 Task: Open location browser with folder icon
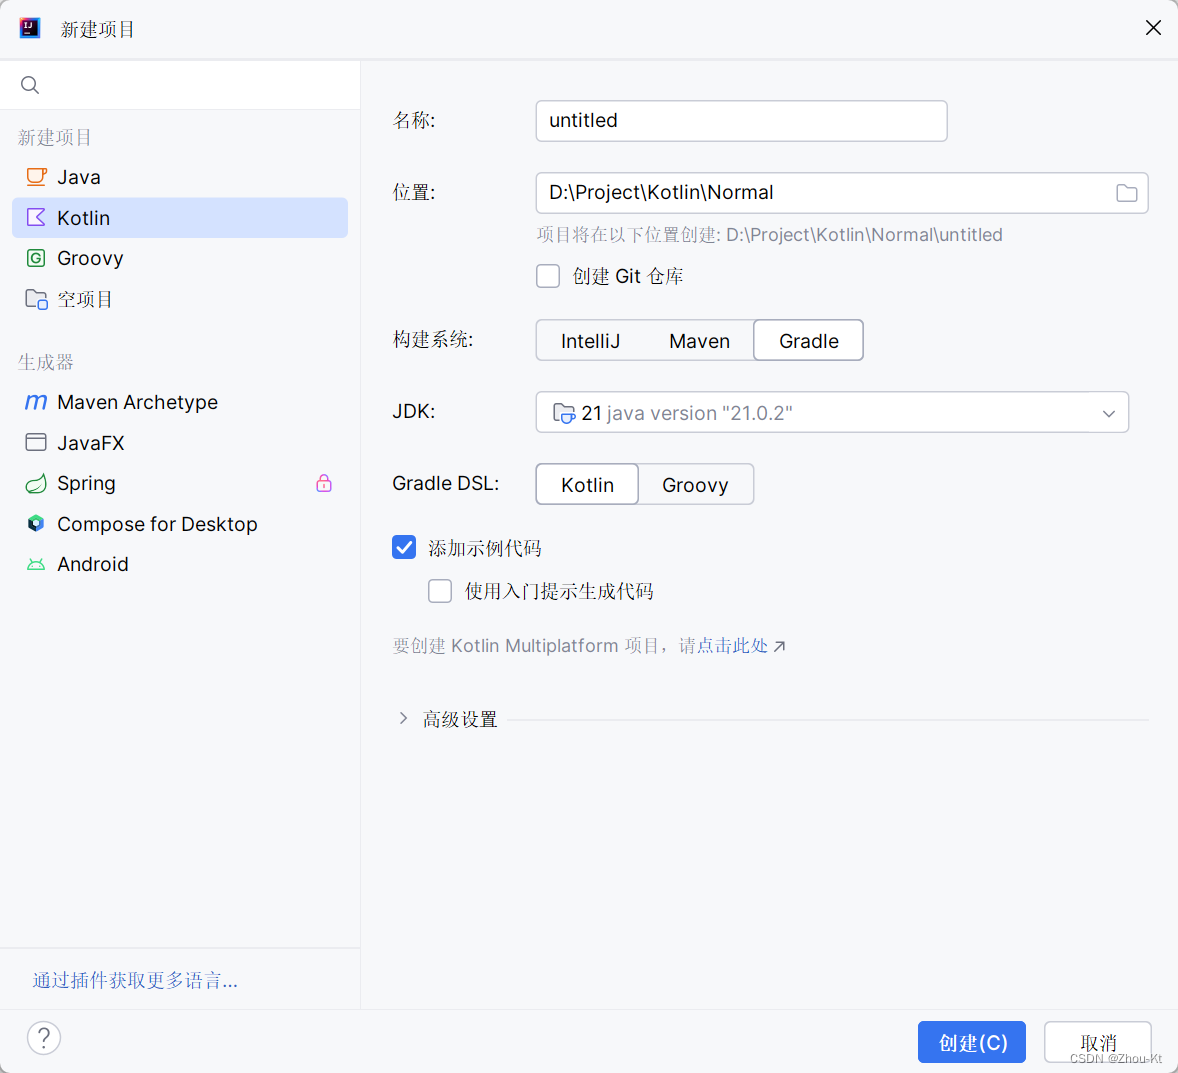point(1126,193)
